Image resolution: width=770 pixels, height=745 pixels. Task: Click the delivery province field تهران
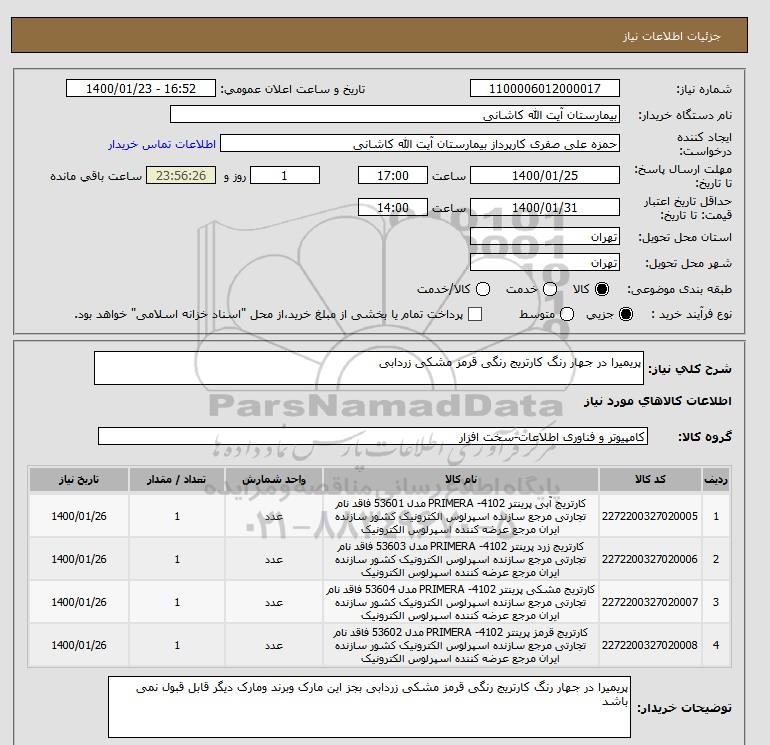coord(545,237)
